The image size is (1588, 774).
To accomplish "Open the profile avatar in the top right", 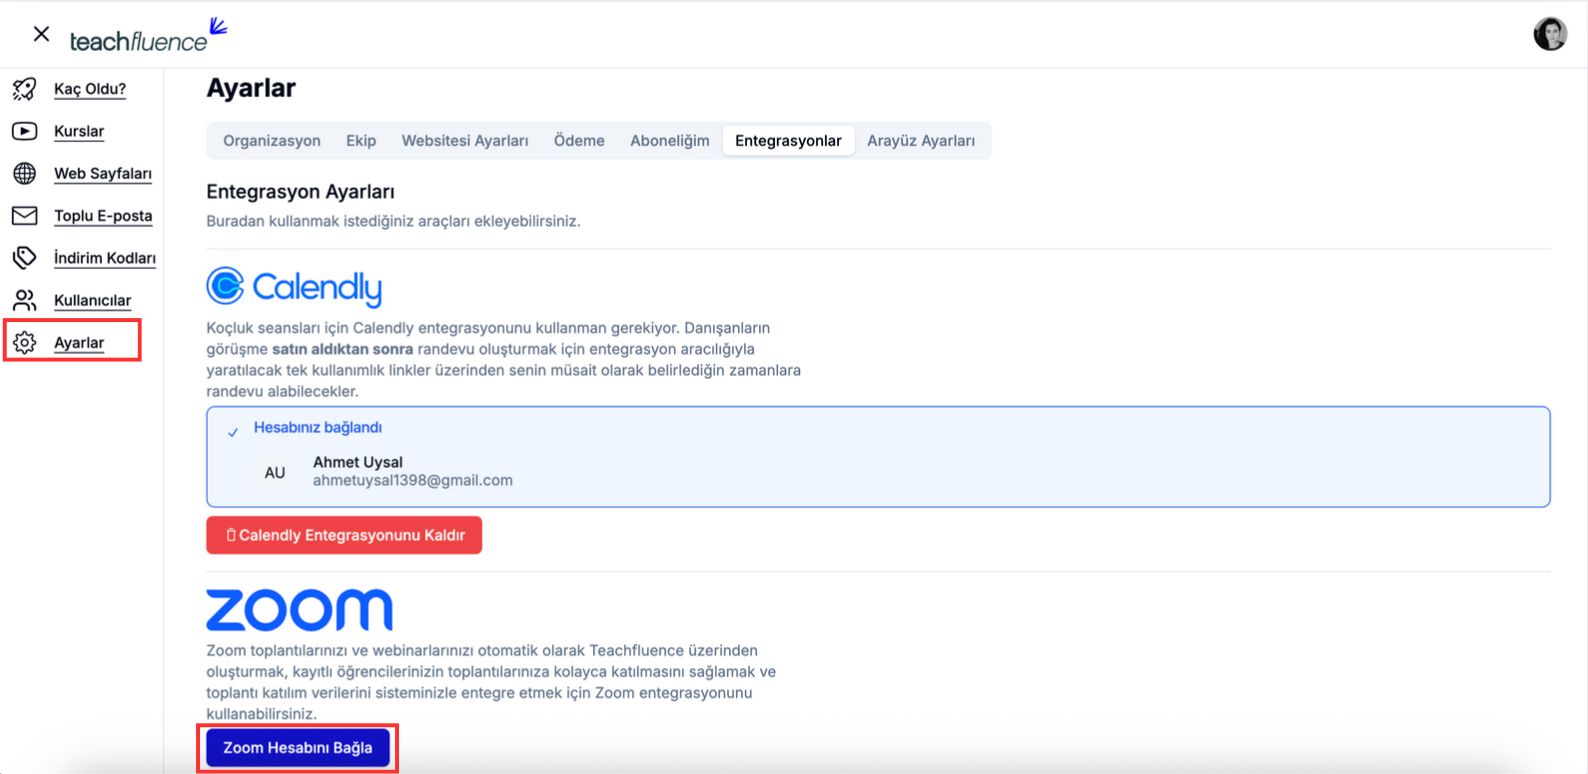I will click(1550, 34).
